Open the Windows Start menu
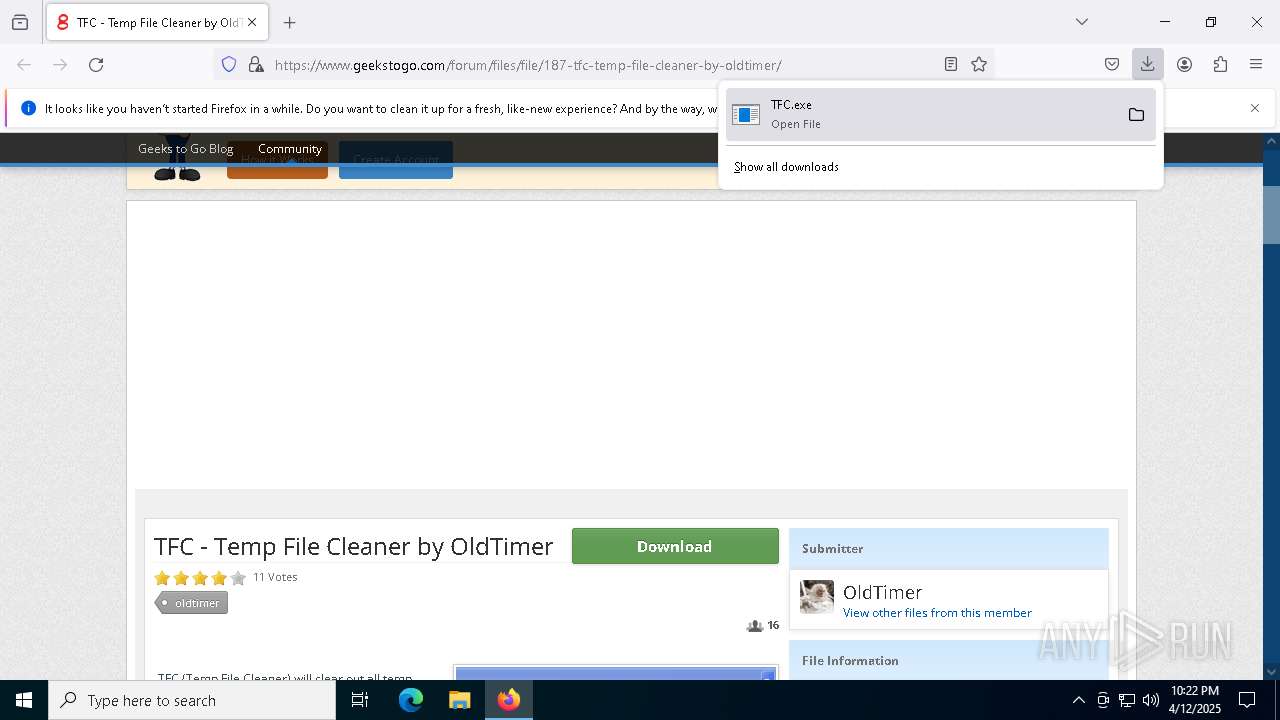The width and height of the screenshot is (1280, 720). point(24,700)
